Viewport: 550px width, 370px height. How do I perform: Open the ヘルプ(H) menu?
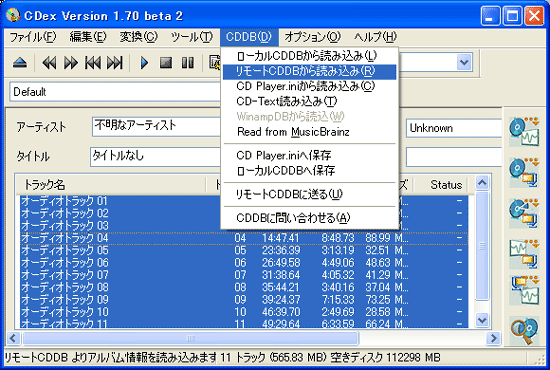375,37
